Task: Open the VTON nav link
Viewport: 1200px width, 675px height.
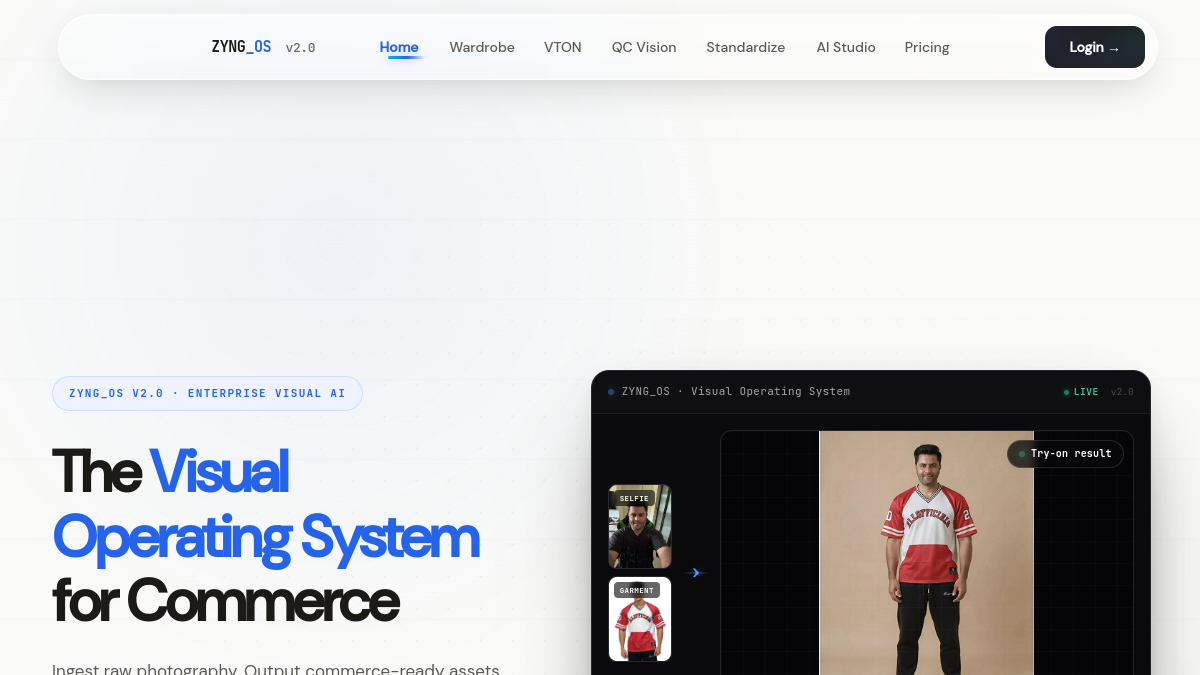Action: (563, 47)
